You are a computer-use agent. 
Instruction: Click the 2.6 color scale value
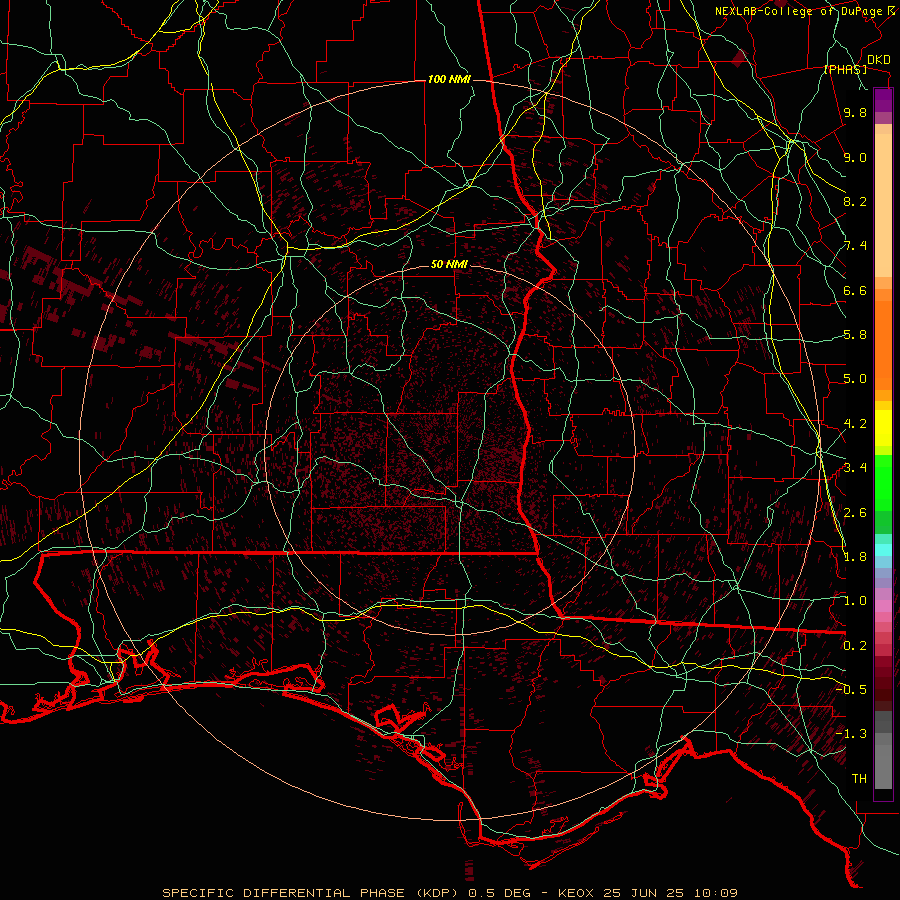click(855, 513)
